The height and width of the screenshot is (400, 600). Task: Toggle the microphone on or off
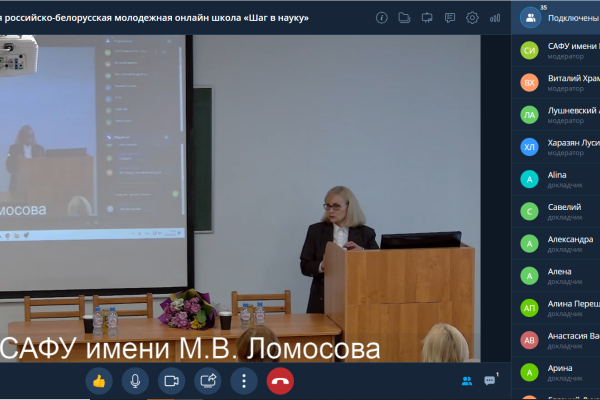point(134,380)
